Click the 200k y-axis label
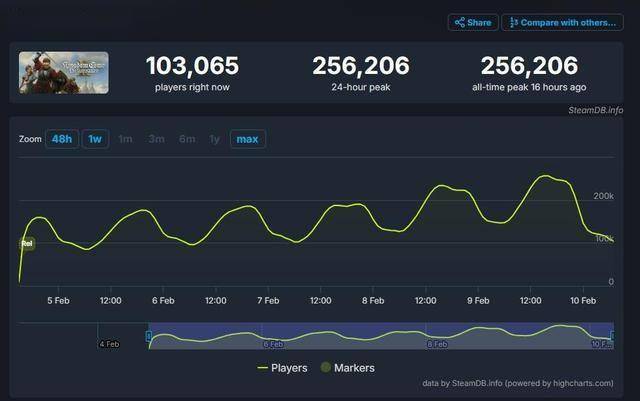 click(603, 196)
